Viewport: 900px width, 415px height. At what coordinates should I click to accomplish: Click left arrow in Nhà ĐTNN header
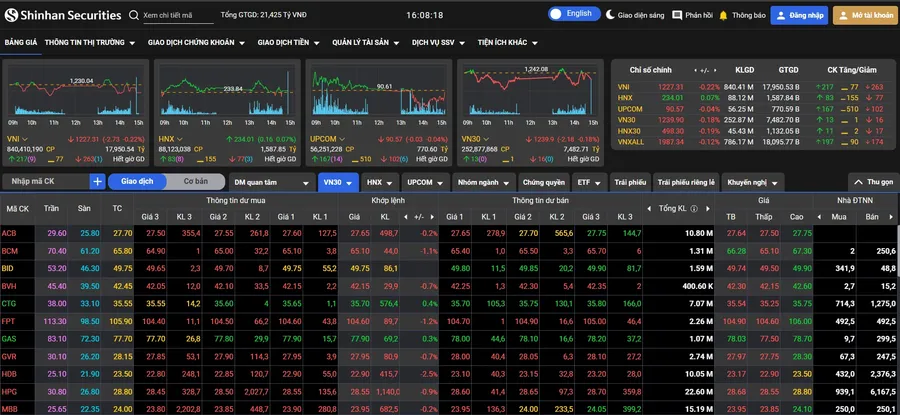coord(821,217)
